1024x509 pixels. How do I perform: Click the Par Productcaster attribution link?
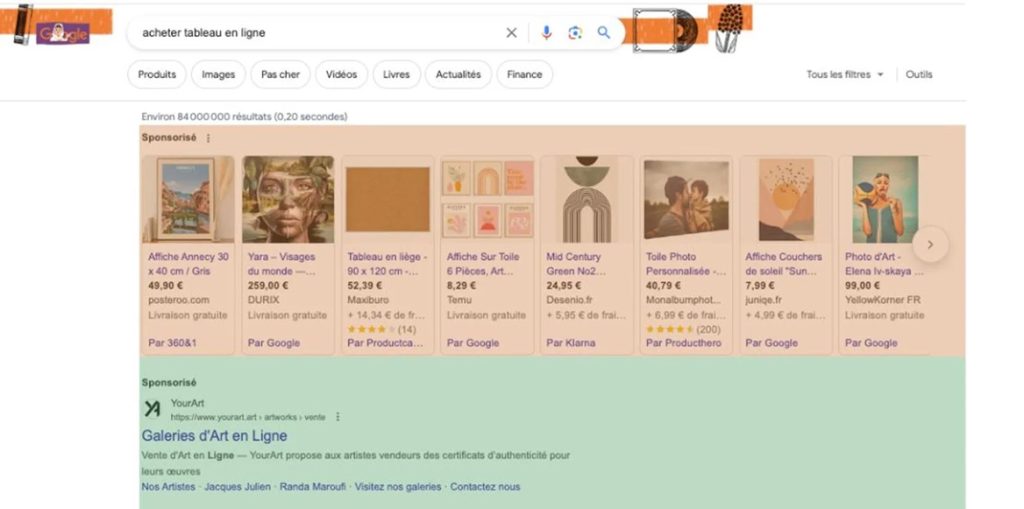click(x=385, y=343)
